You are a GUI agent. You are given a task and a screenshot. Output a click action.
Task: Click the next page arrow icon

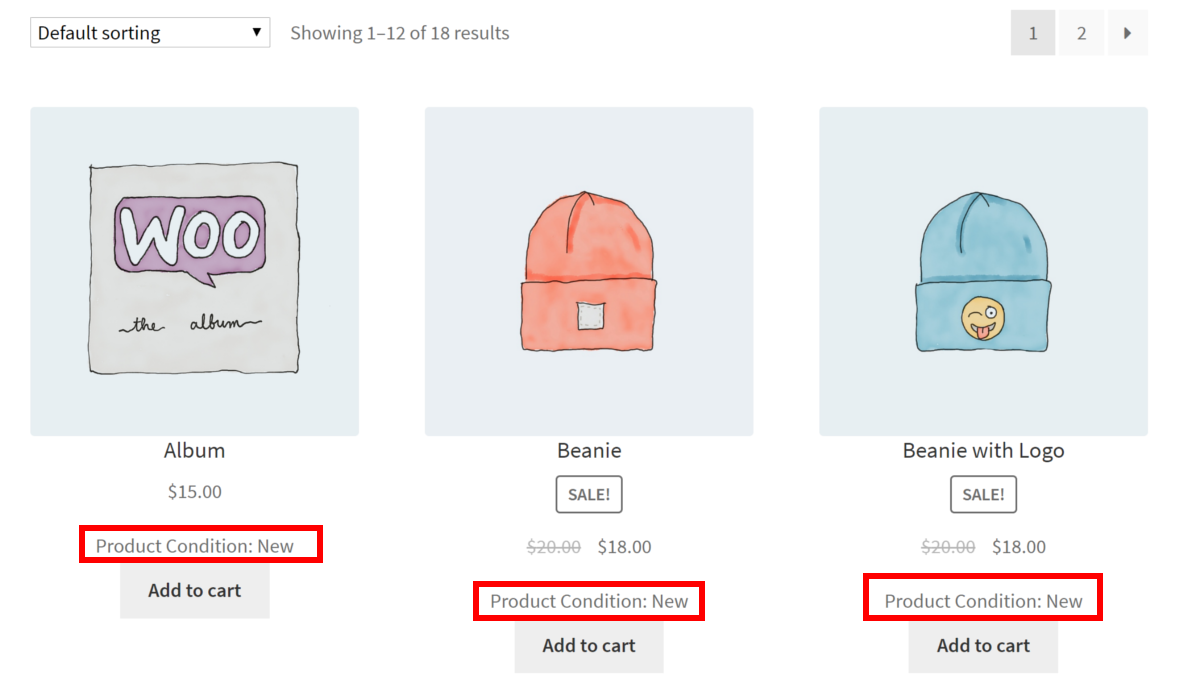(x=1128, y=32)
